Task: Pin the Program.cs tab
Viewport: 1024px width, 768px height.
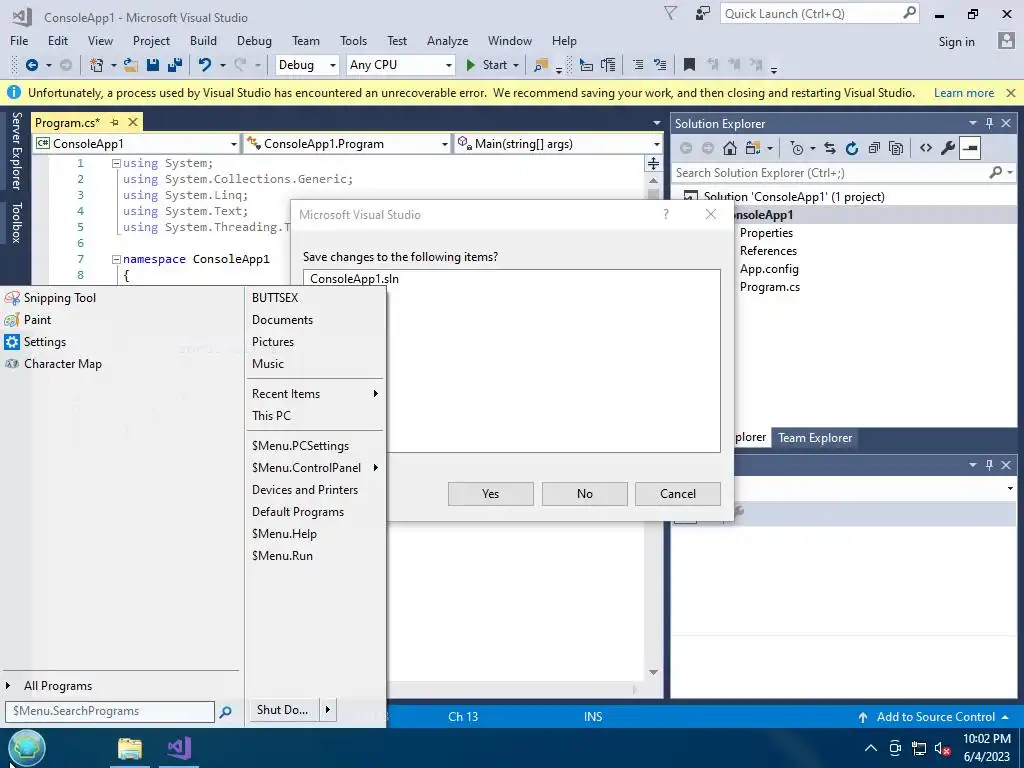Action: [114, 122]
